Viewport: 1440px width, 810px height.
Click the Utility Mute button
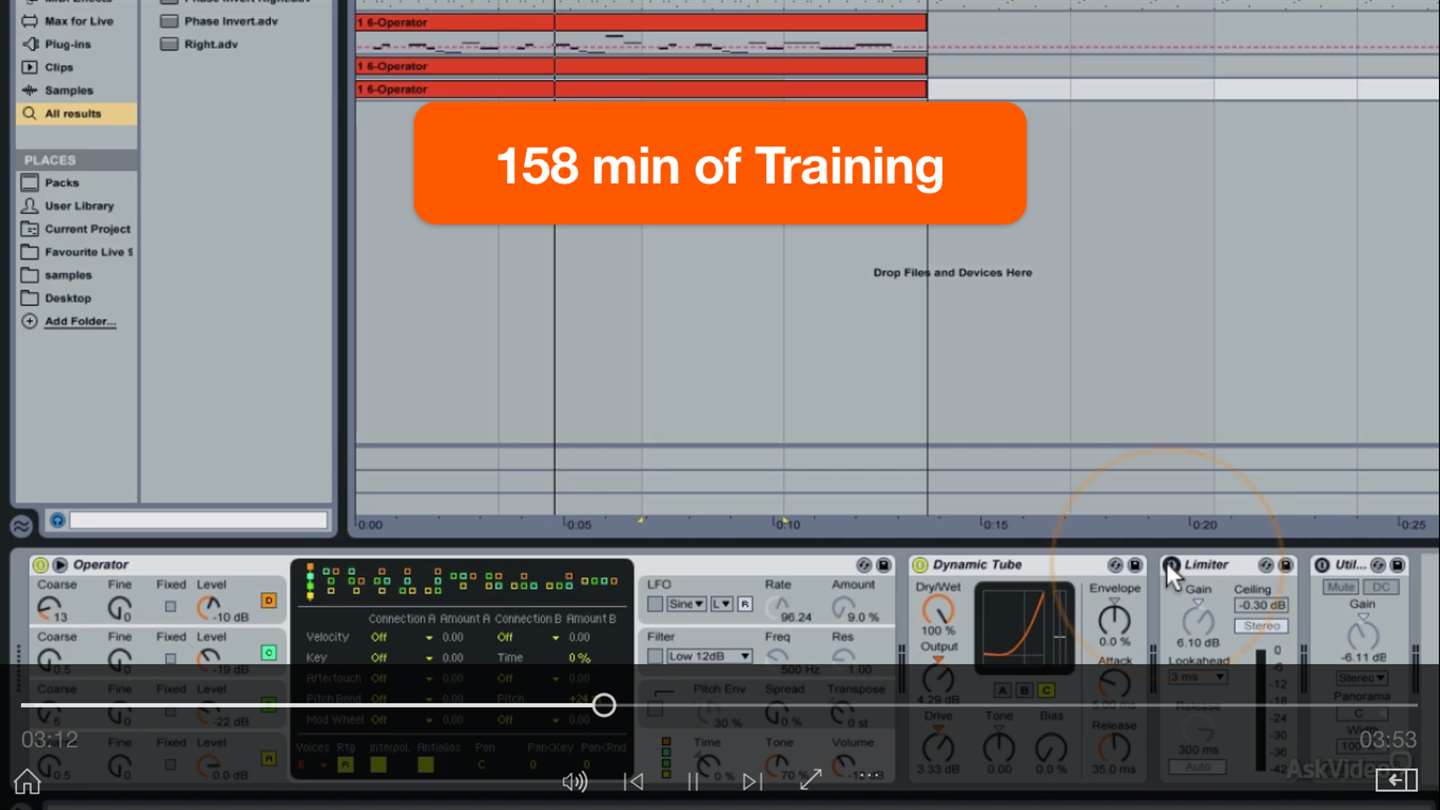point(1341,587)
